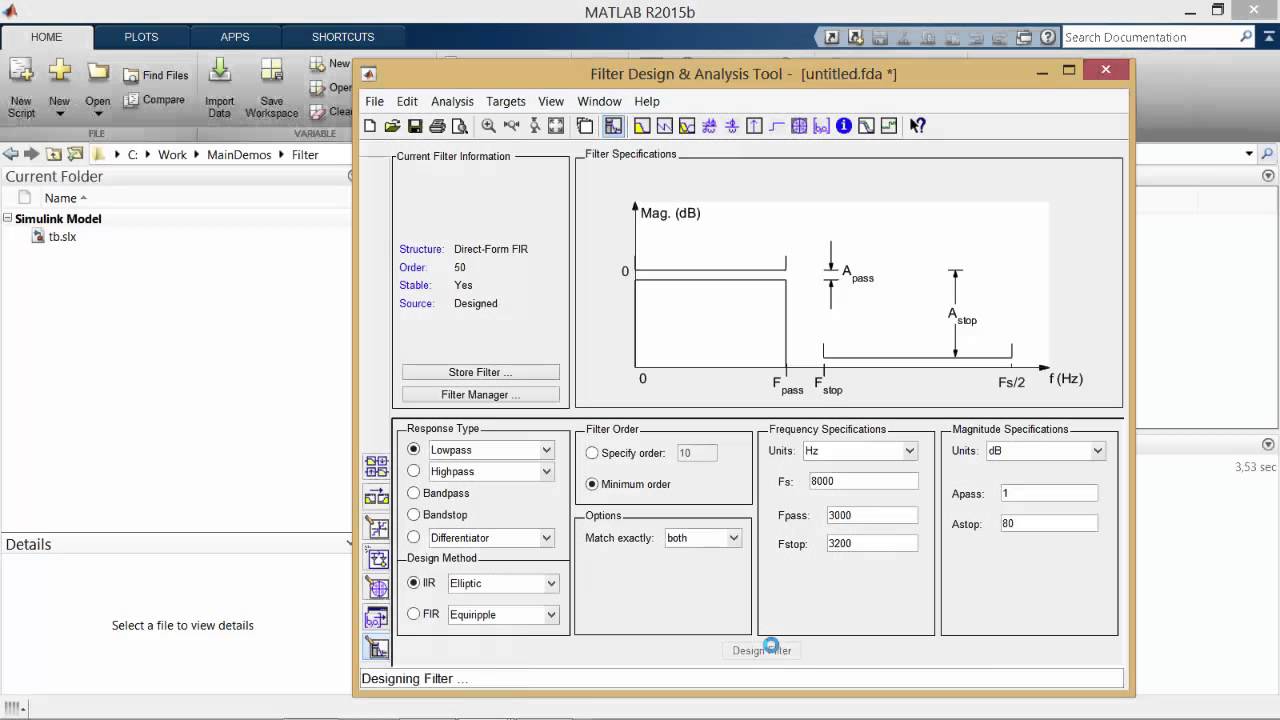Image resolution: width=1280 pixels, height=720 pixels.
Task: Click the Compare button
Action: [x=154, y=100]
